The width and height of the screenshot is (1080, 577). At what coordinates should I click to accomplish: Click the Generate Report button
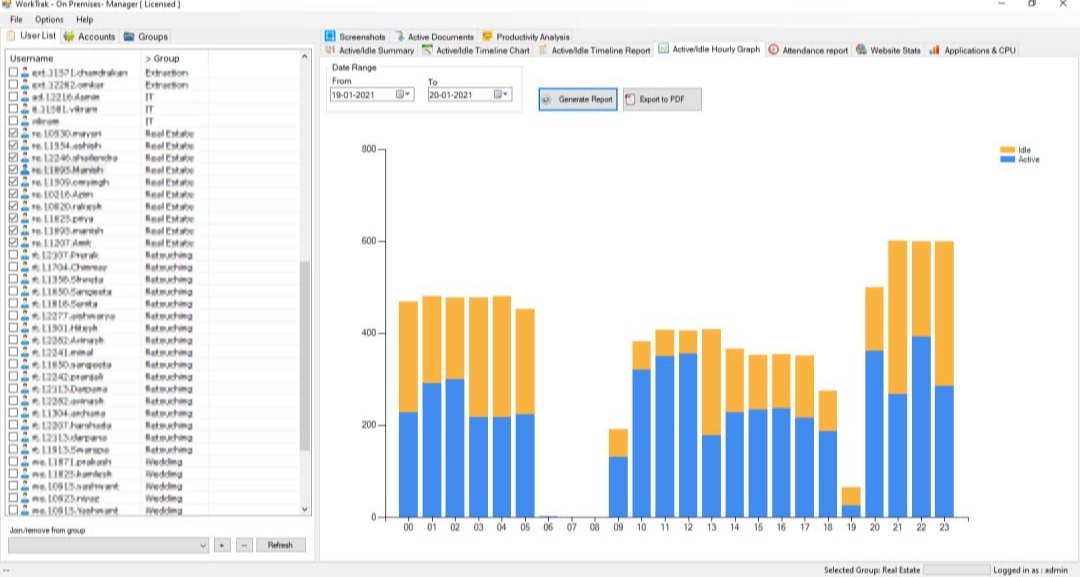578,99
